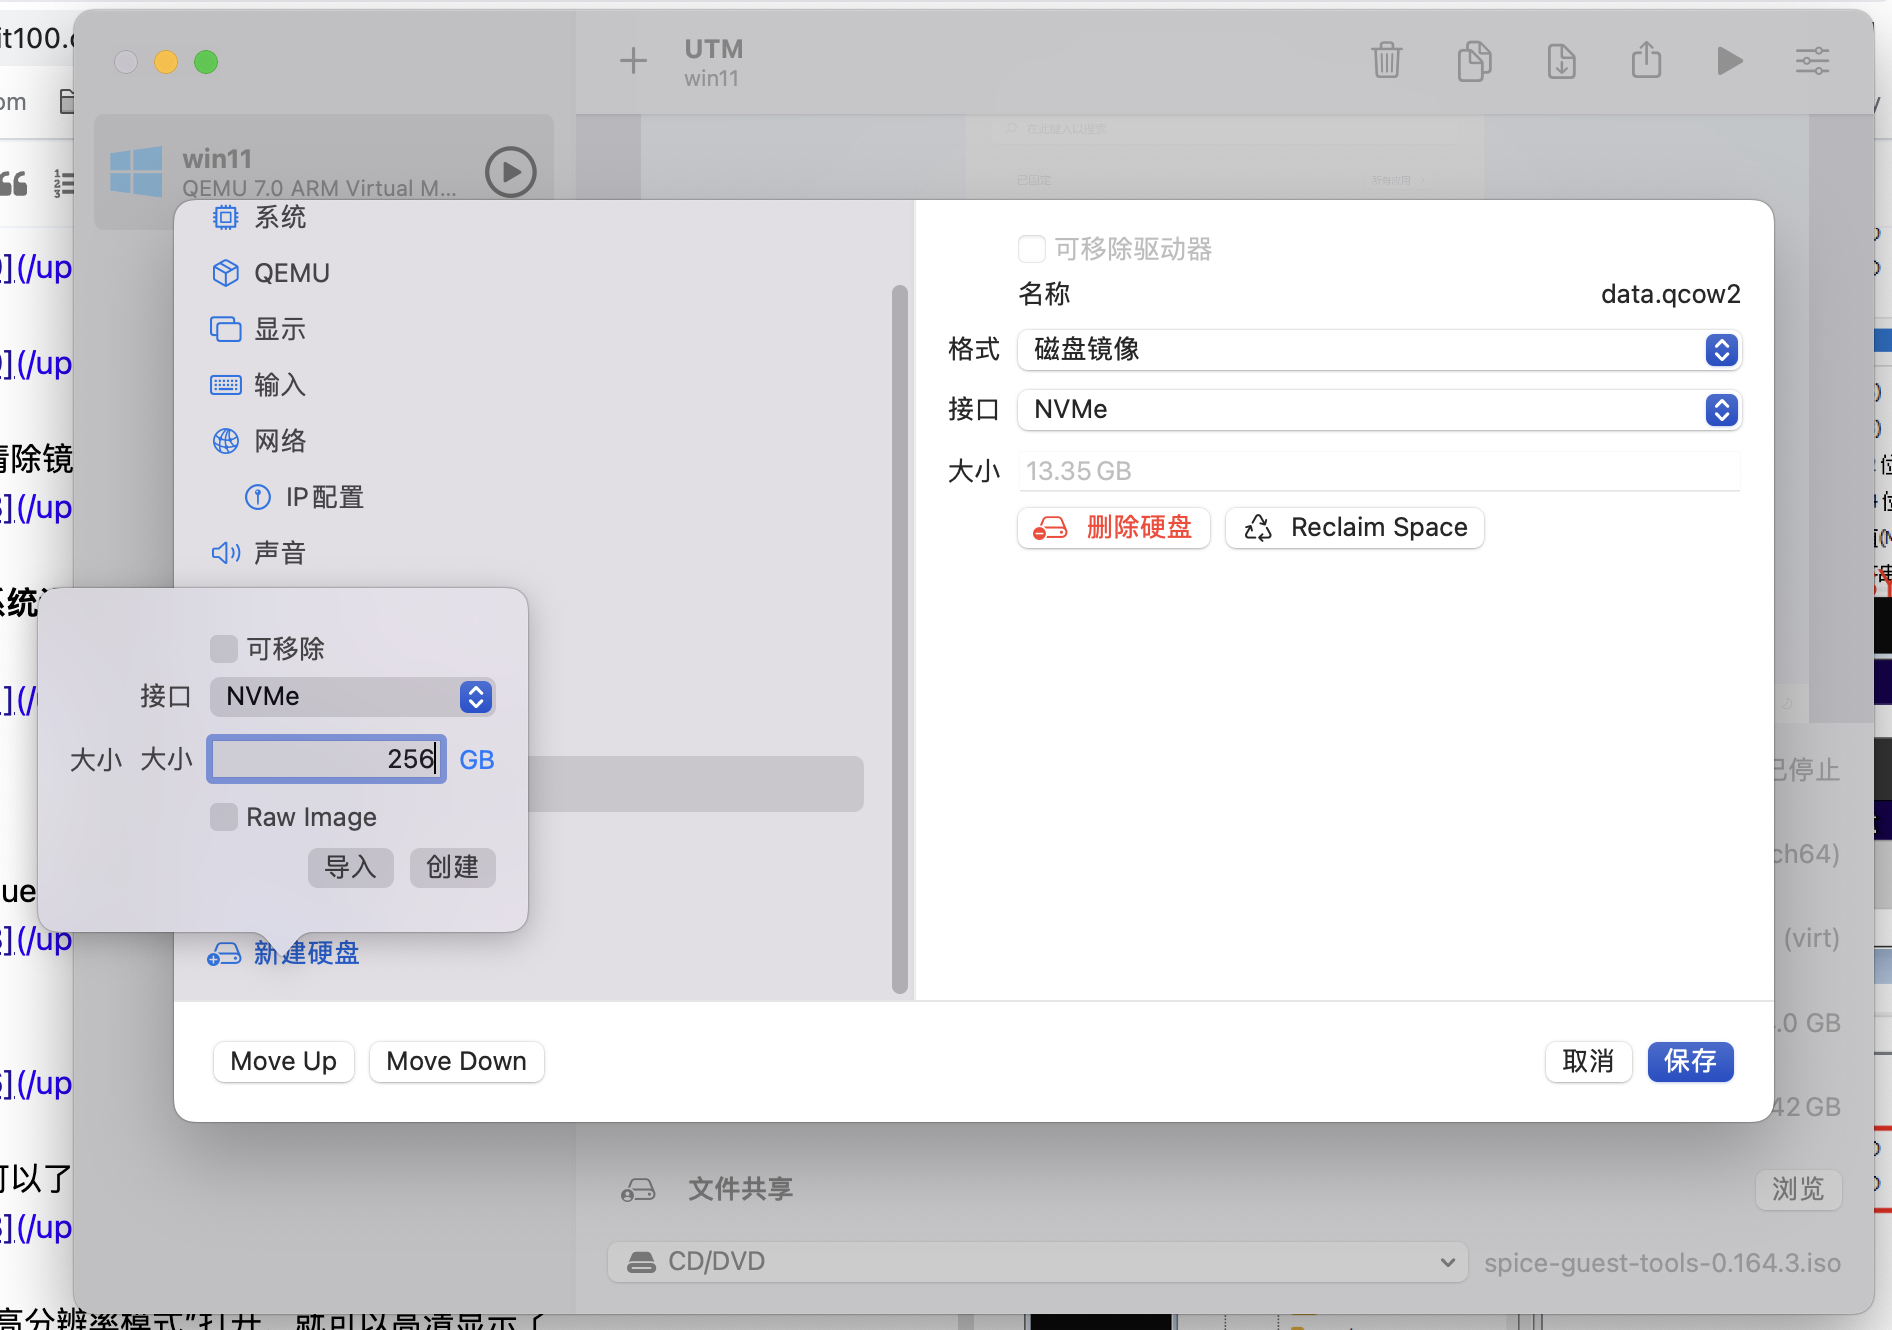1892x1330 pixels.
Task: Click the disabled 13.35 GB size field
Action: point(1379,471)
